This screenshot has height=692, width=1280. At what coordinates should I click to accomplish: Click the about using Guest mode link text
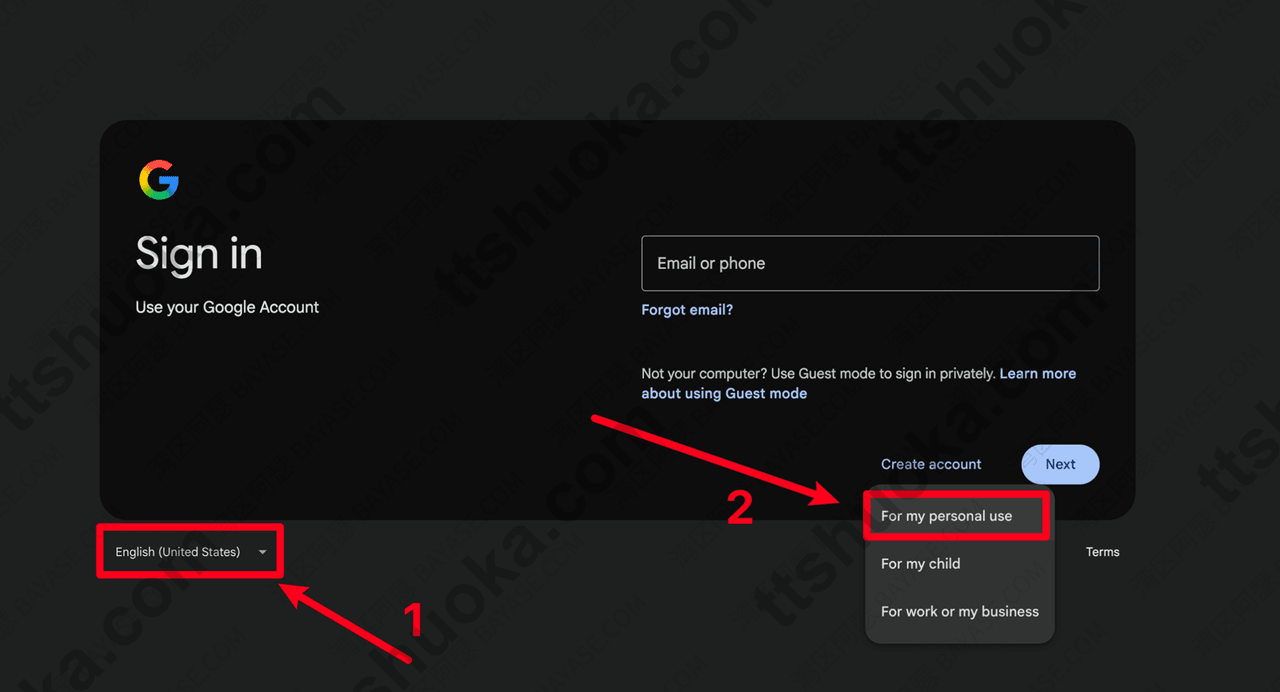pyautogui.click(x=724, y=393)
